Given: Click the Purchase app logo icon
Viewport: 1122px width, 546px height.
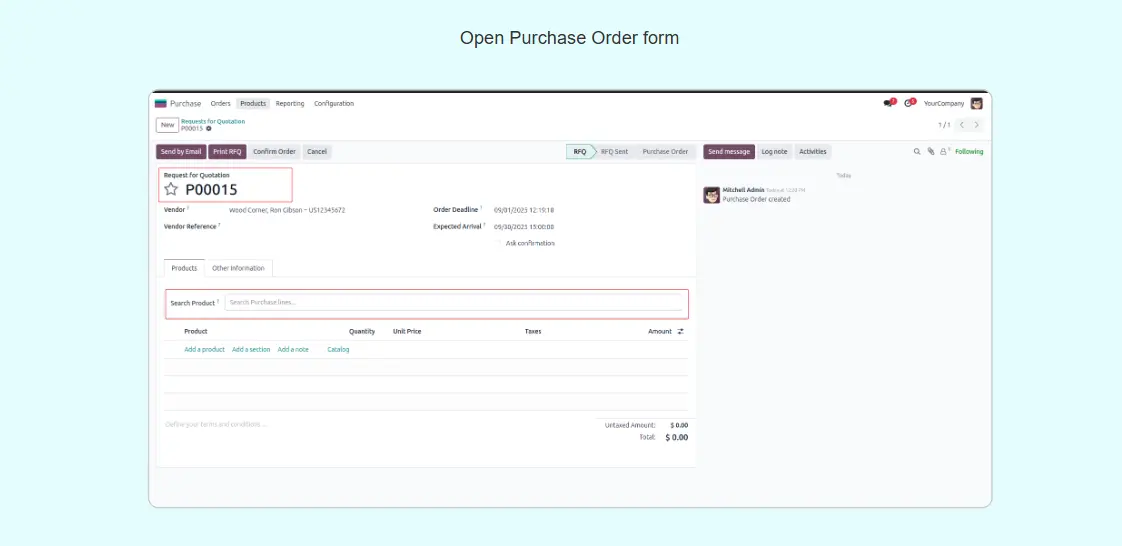Looking at the screenshot, I should click(160, 103).
